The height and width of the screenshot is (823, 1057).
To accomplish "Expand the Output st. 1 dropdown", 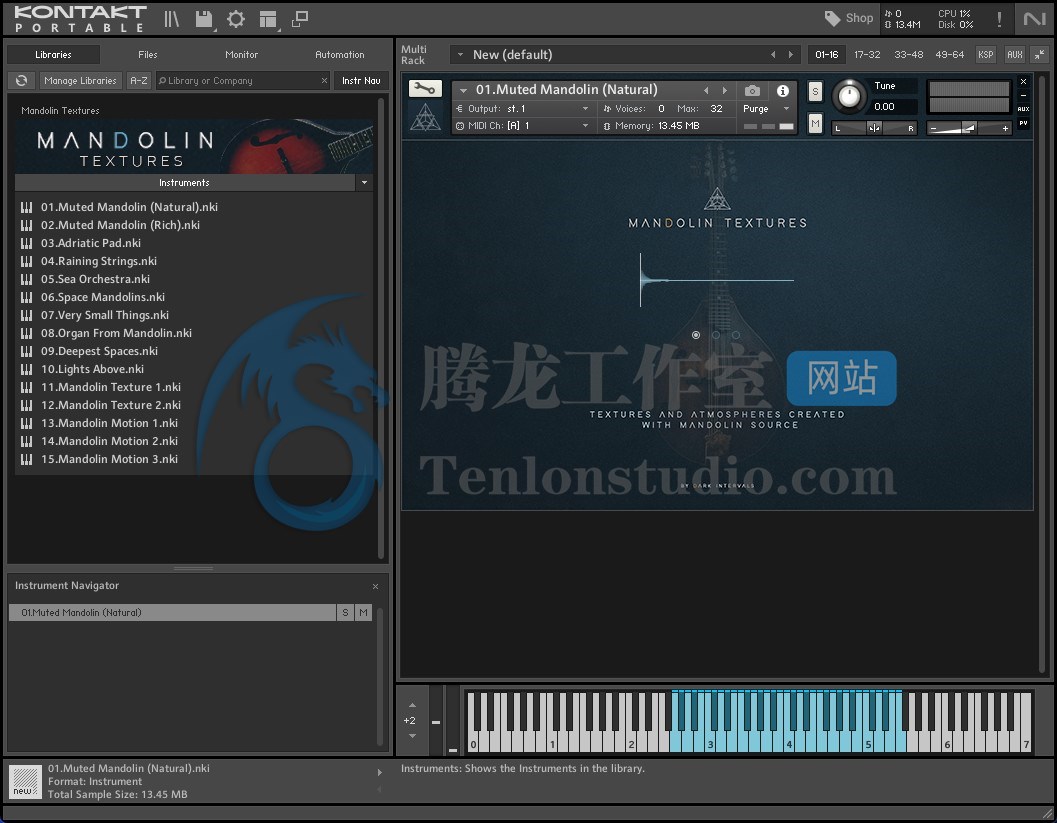I will [586, 109].
